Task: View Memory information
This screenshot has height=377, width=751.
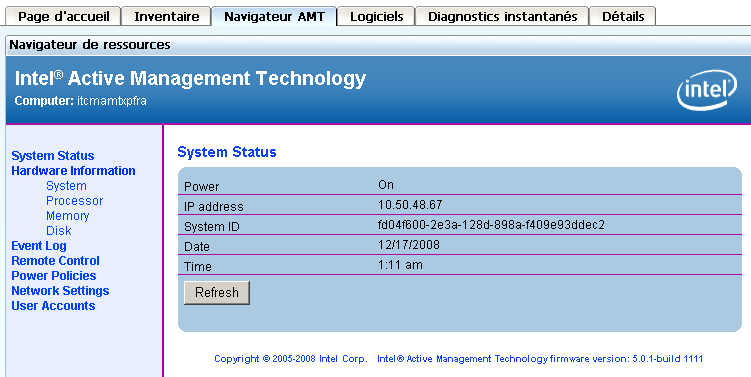Action: [x=68, y=216]
